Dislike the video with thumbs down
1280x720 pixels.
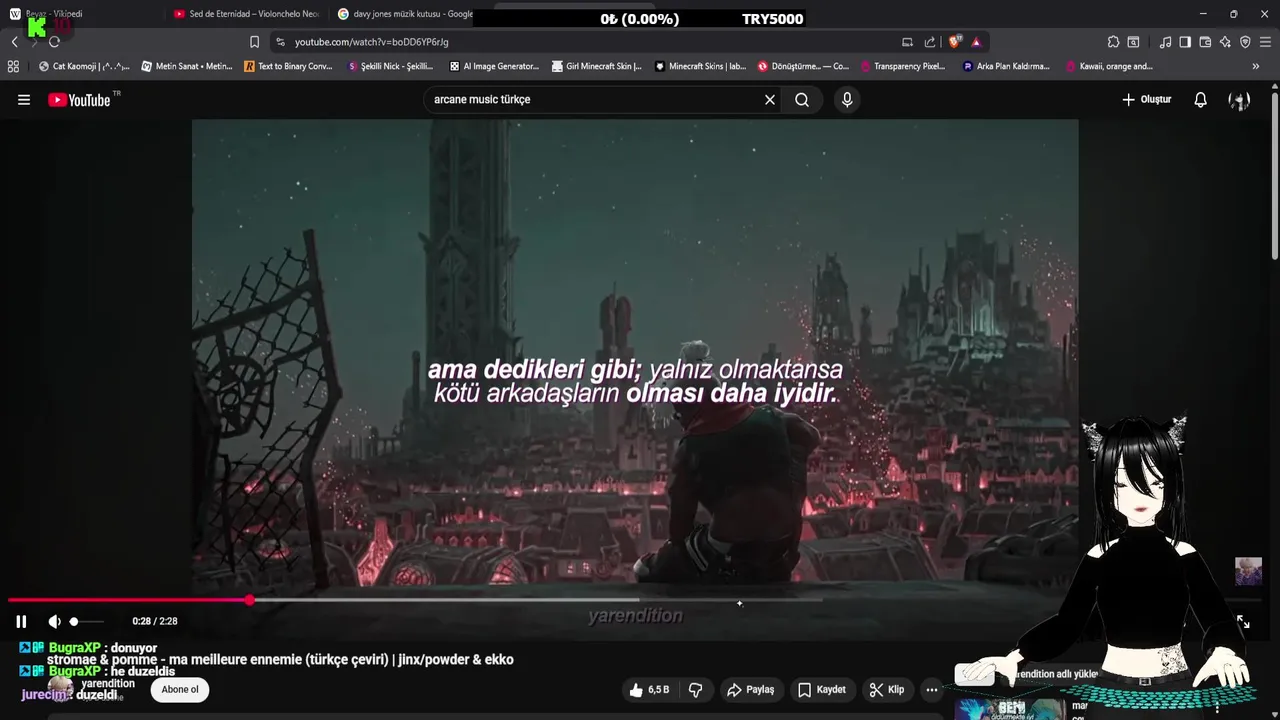696,690
